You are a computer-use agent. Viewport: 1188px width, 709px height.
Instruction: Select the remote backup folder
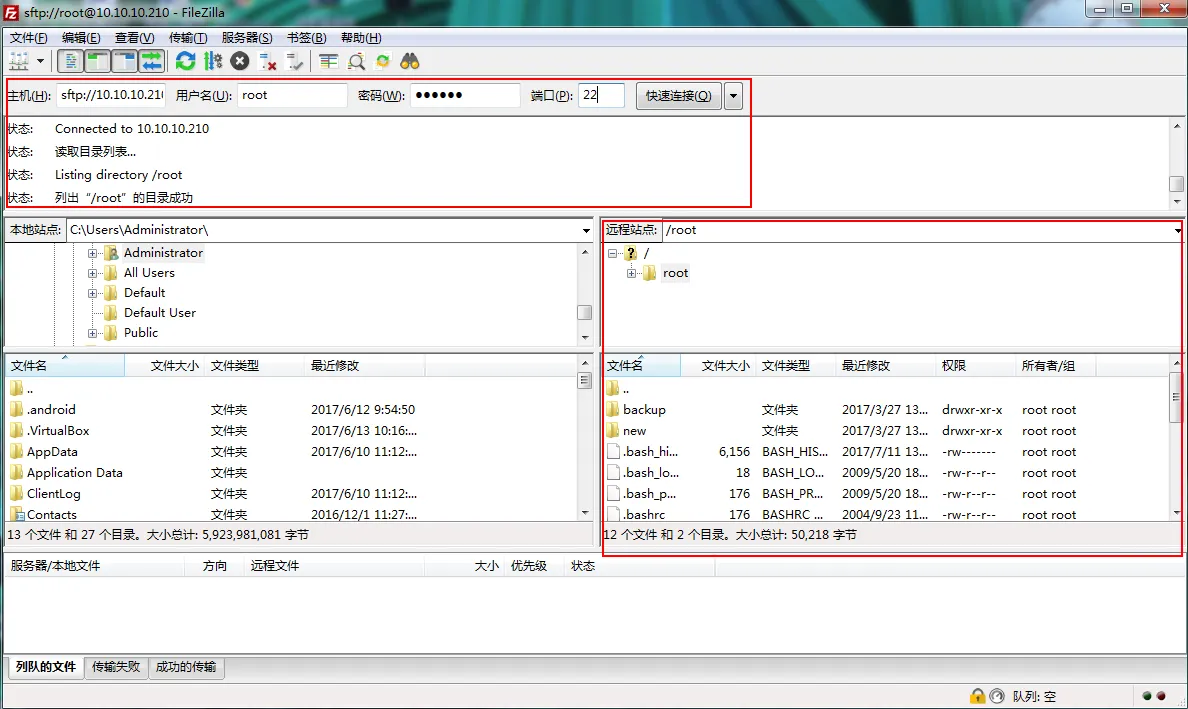point(644,409)
